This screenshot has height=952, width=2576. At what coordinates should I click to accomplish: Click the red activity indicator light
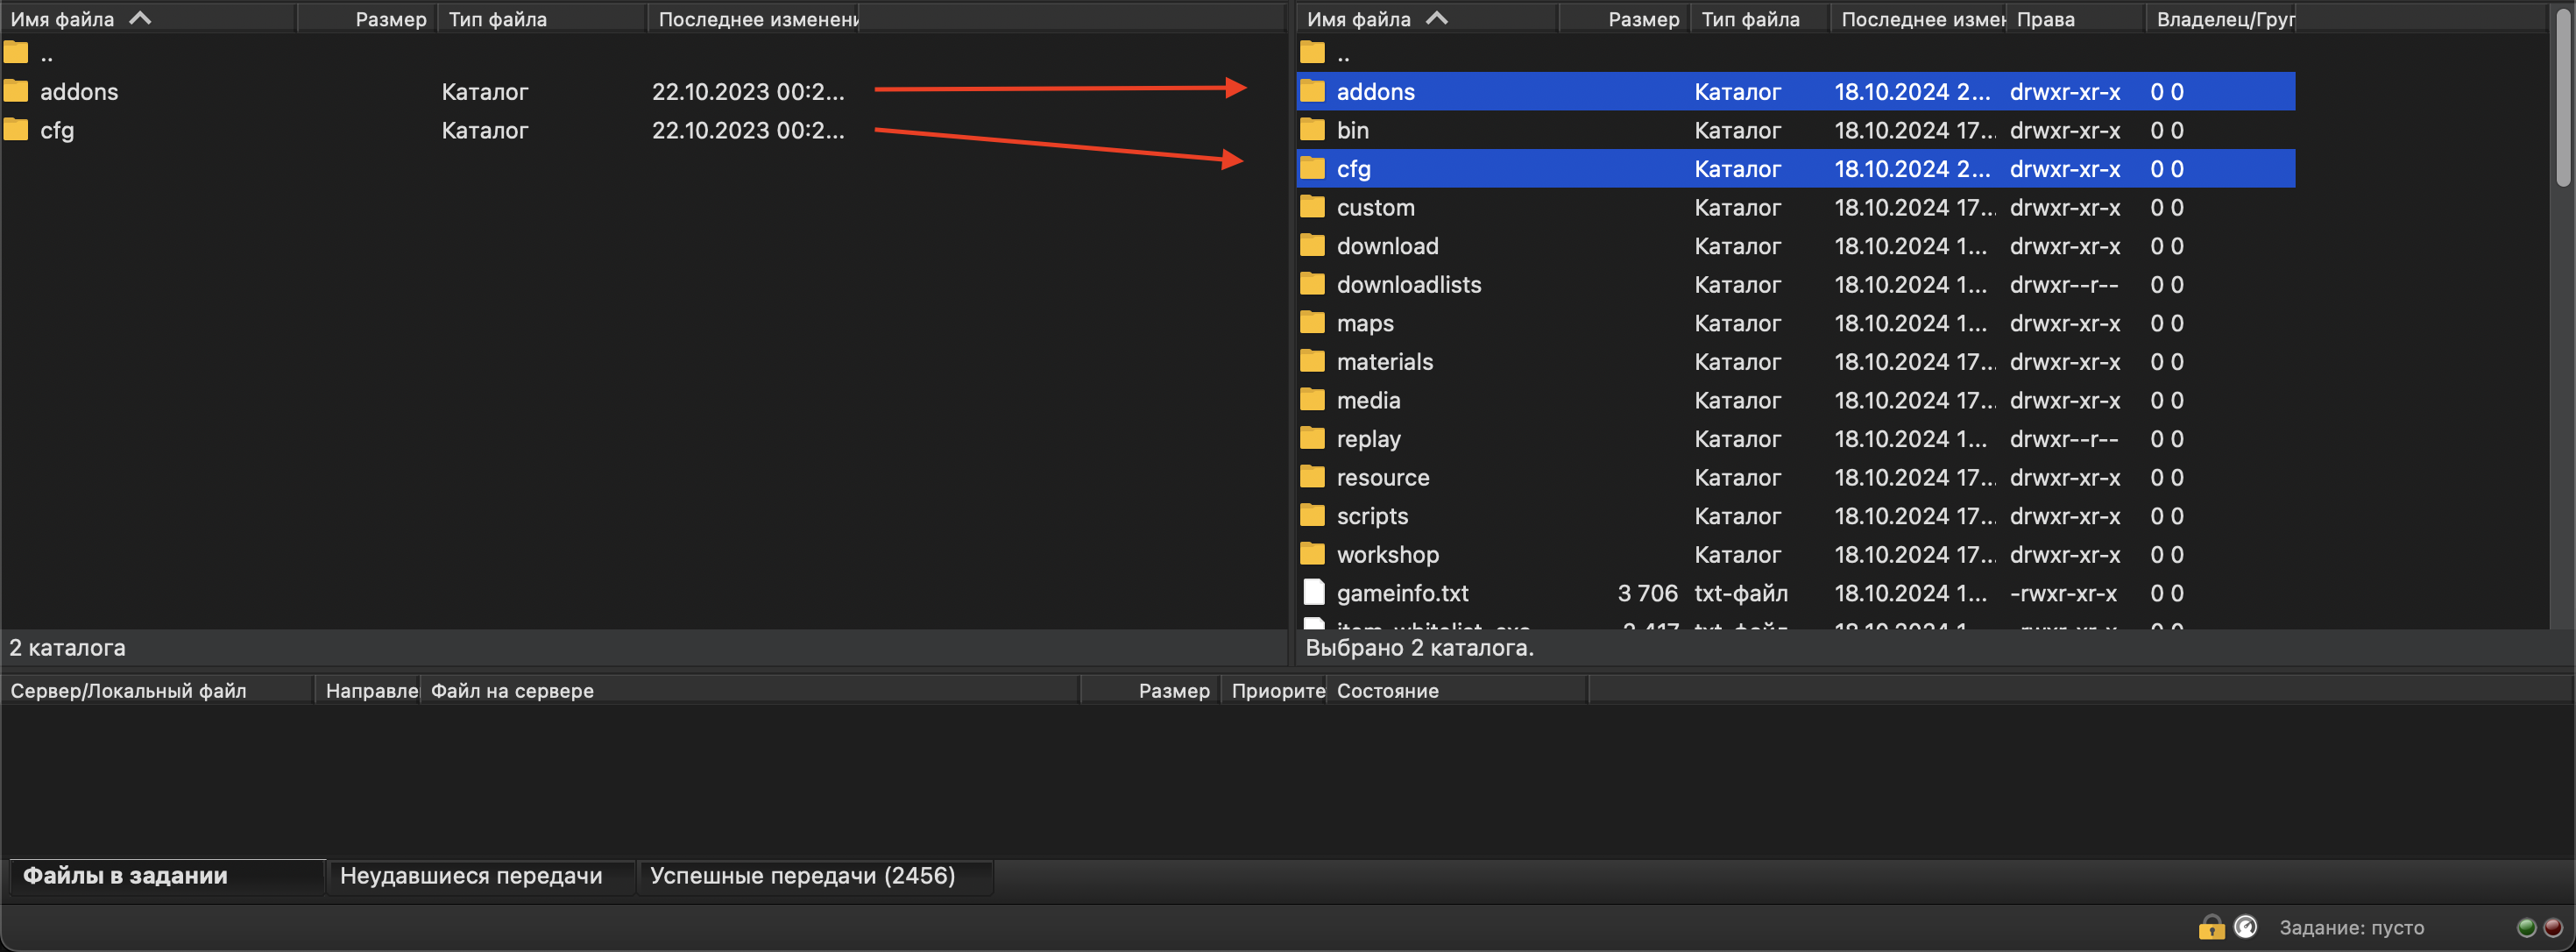[2552, 927]
